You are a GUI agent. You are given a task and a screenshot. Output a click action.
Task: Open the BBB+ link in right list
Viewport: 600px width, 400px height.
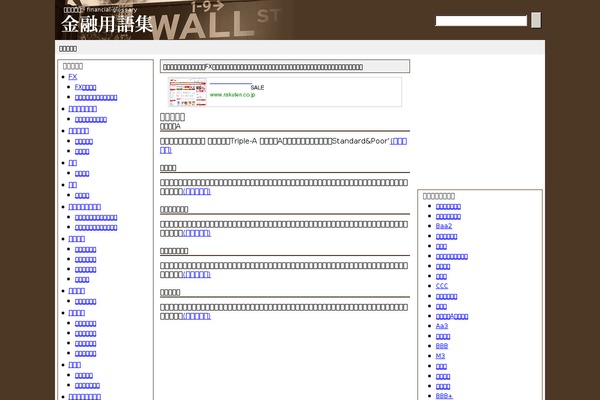pos(444,396)
